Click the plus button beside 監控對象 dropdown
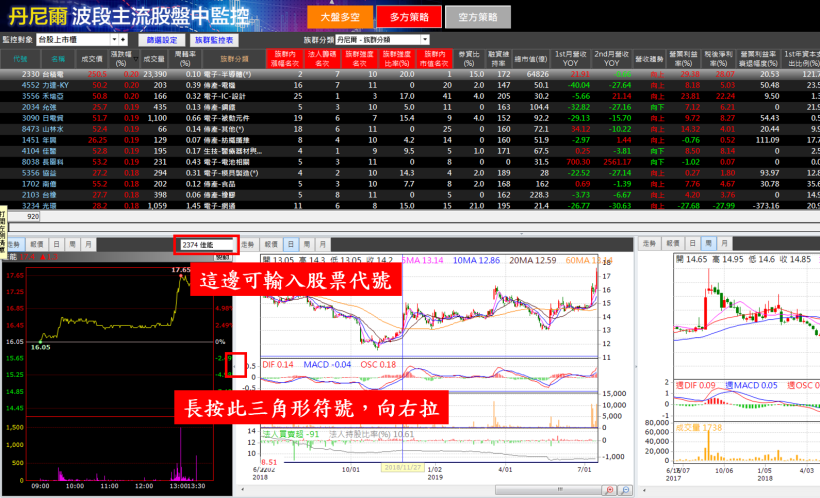Screen dimensions: 820x498 click(123, 40)
